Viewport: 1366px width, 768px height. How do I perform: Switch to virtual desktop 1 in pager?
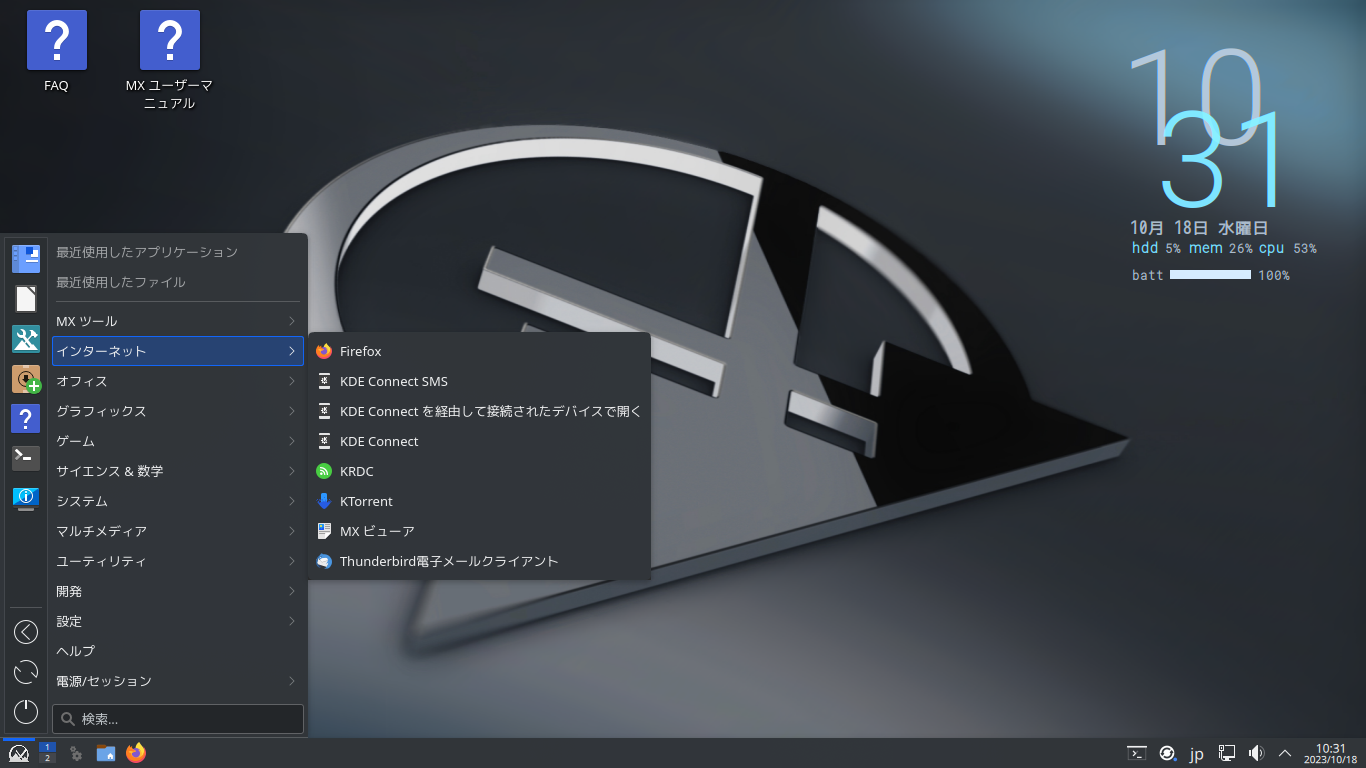click(x=47, y=747)
